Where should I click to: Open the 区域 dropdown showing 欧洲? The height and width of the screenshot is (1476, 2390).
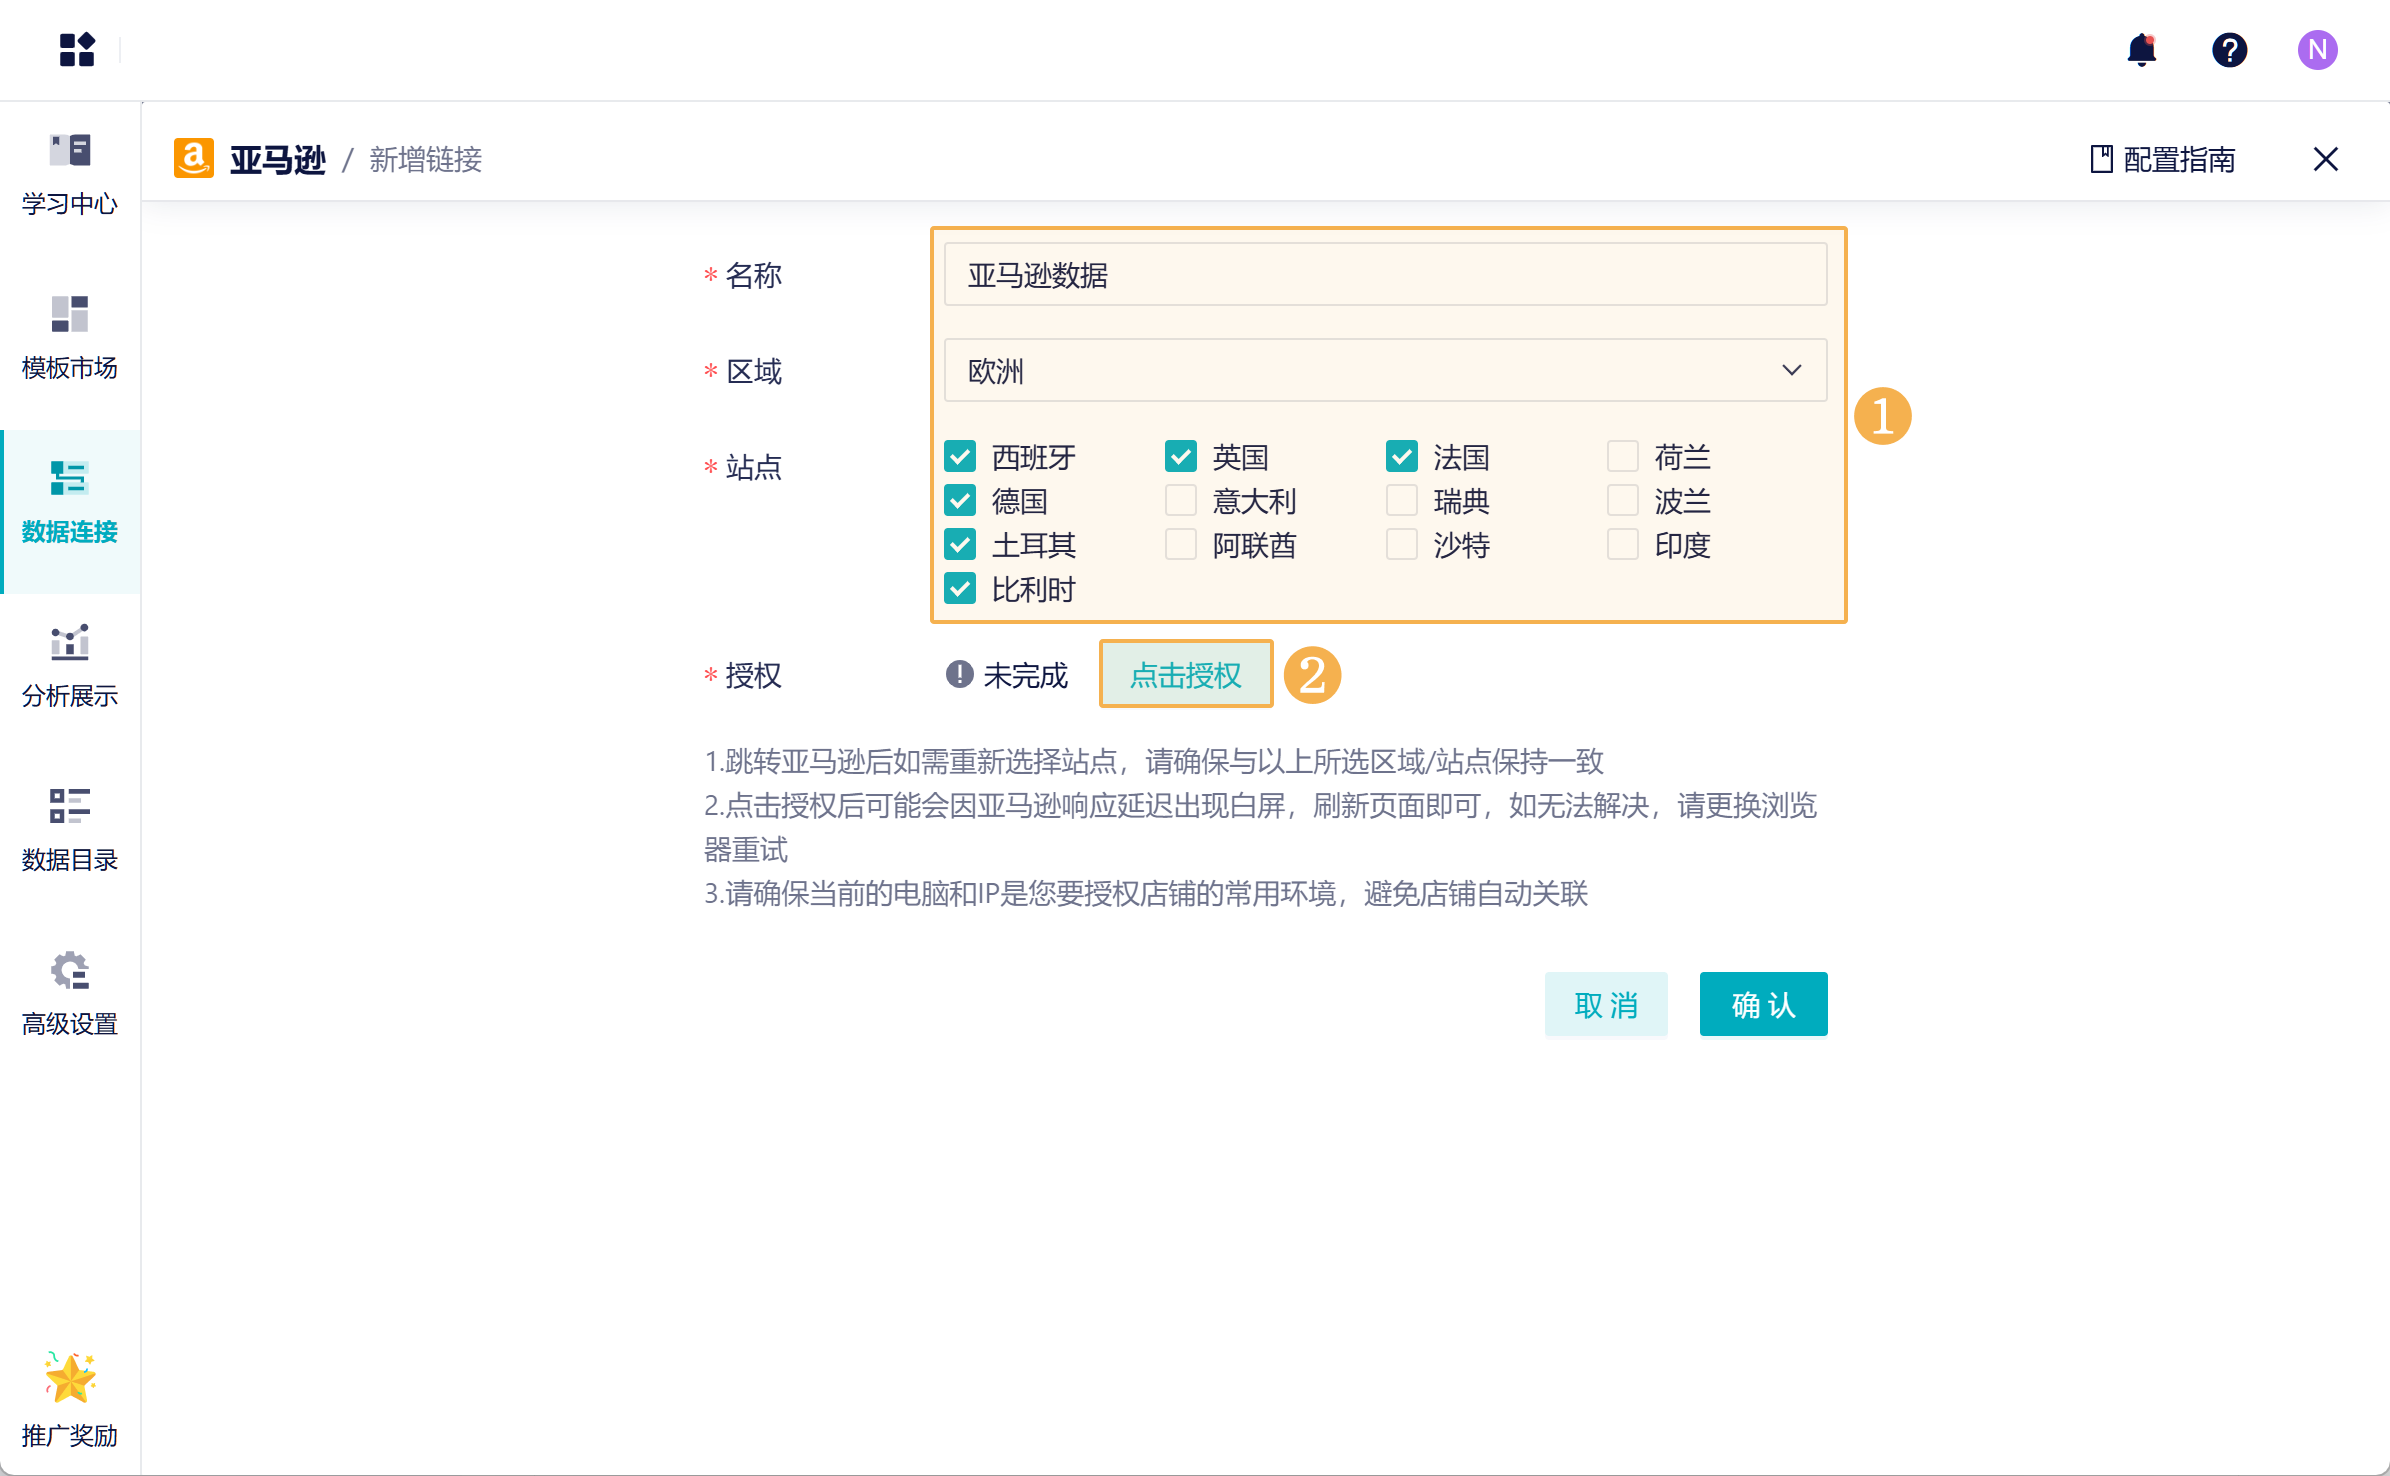point(1385,370)
